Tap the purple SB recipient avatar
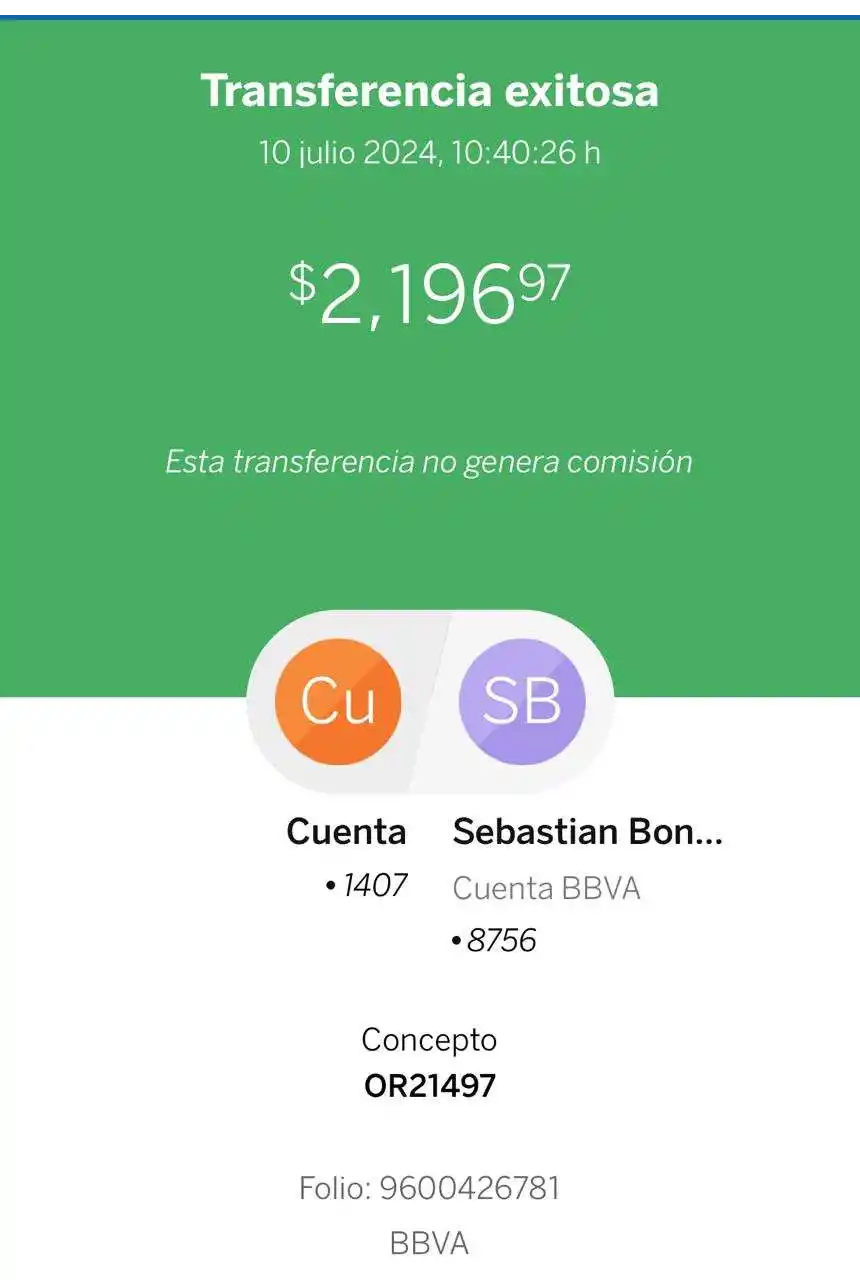The height and width of the screenshot is (1280, 860). [521, 702]
